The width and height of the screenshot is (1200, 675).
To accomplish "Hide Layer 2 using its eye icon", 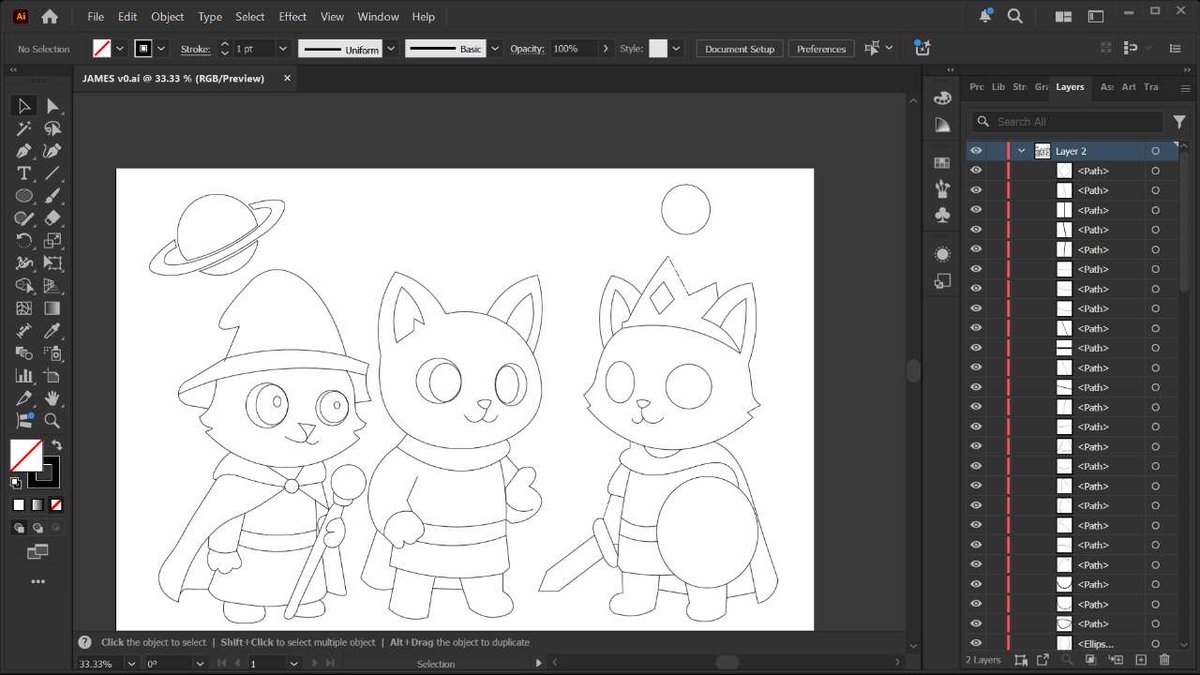I will pos(976,151).
